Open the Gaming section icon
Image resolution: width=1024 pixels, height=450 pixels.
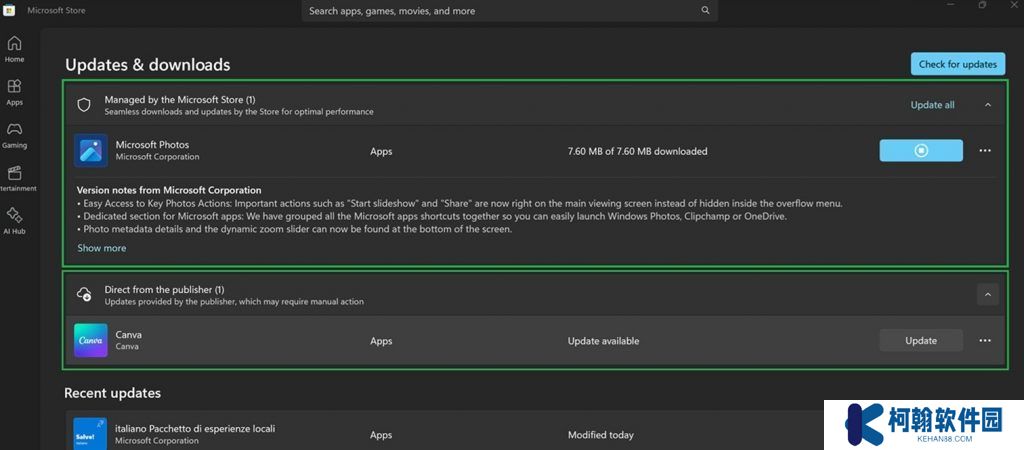(14, 129)
